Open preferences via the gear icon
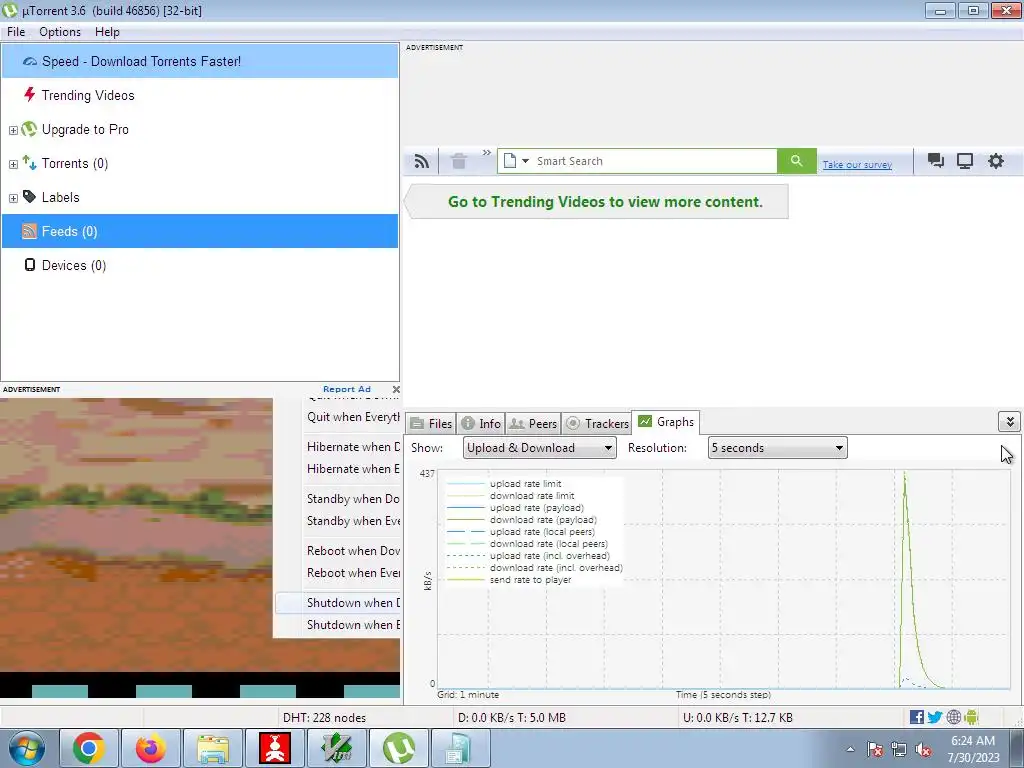The height and width of the screenshot is (768, 1024). click(995, 161)
